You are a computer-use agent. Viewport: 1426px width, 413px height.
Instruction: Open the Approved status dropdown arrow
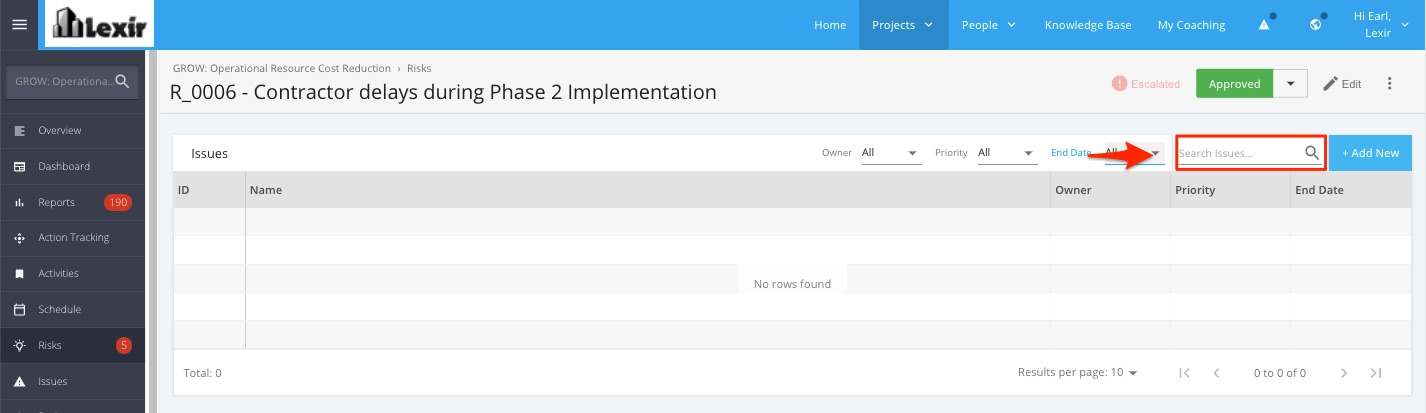(1290, 84)
